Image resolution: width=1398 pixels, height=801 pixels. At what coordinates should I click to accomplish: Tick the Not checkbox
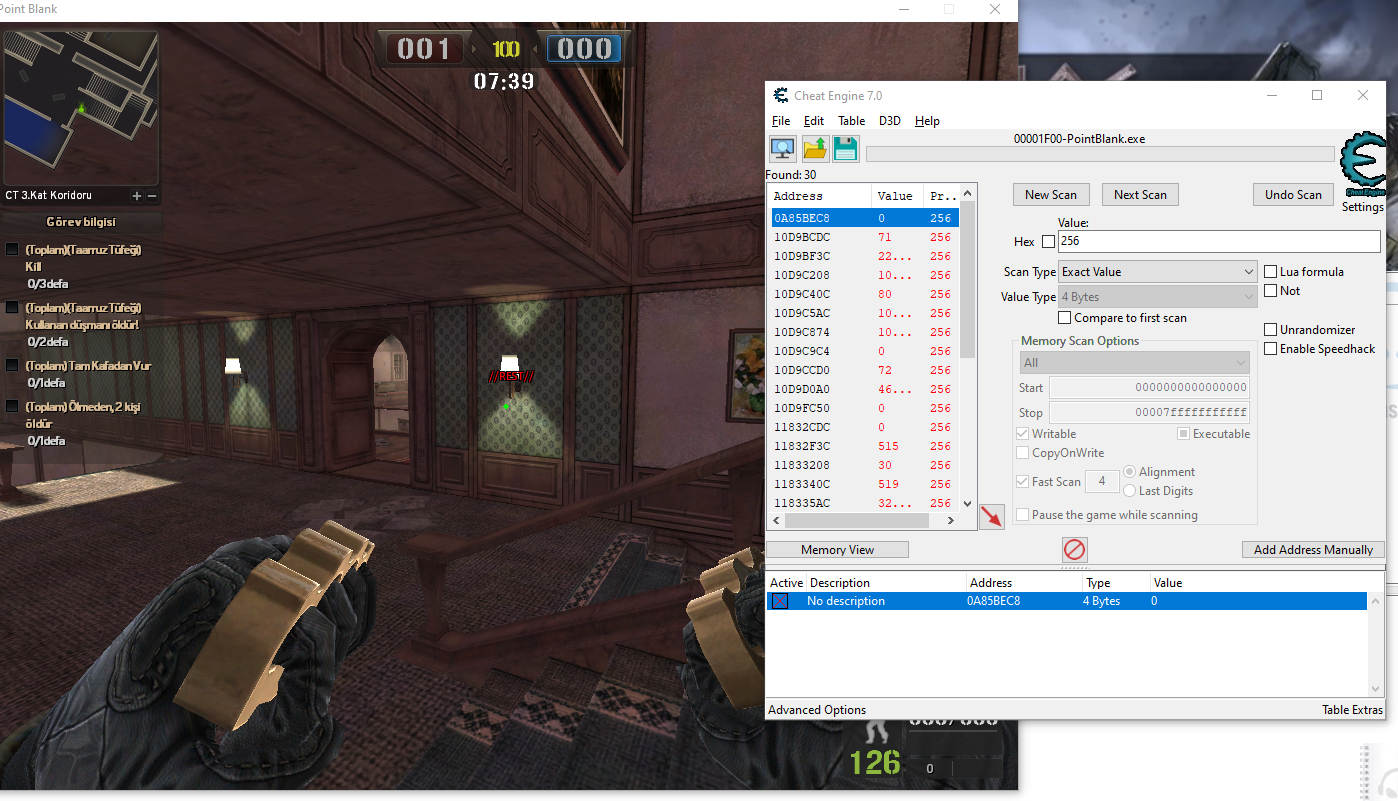[x=1270, y=291]
